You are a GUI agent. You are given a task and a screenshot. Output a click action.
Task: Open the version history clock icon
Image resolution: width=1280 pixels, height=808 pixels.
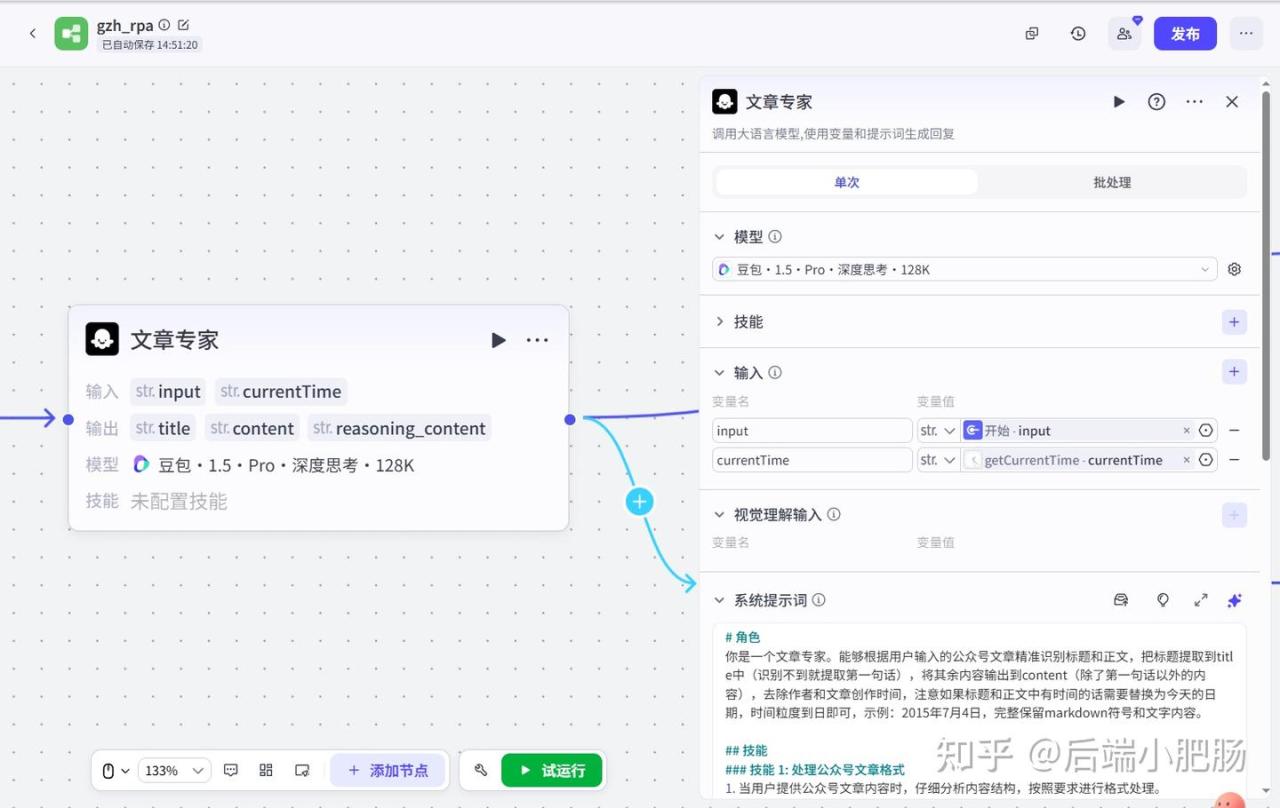tap(1078, 33)
